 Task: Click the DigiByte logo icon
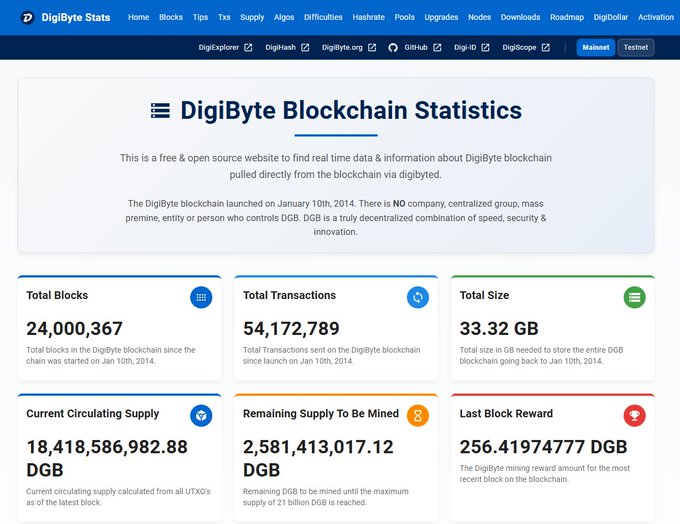[x=27, y=17]
